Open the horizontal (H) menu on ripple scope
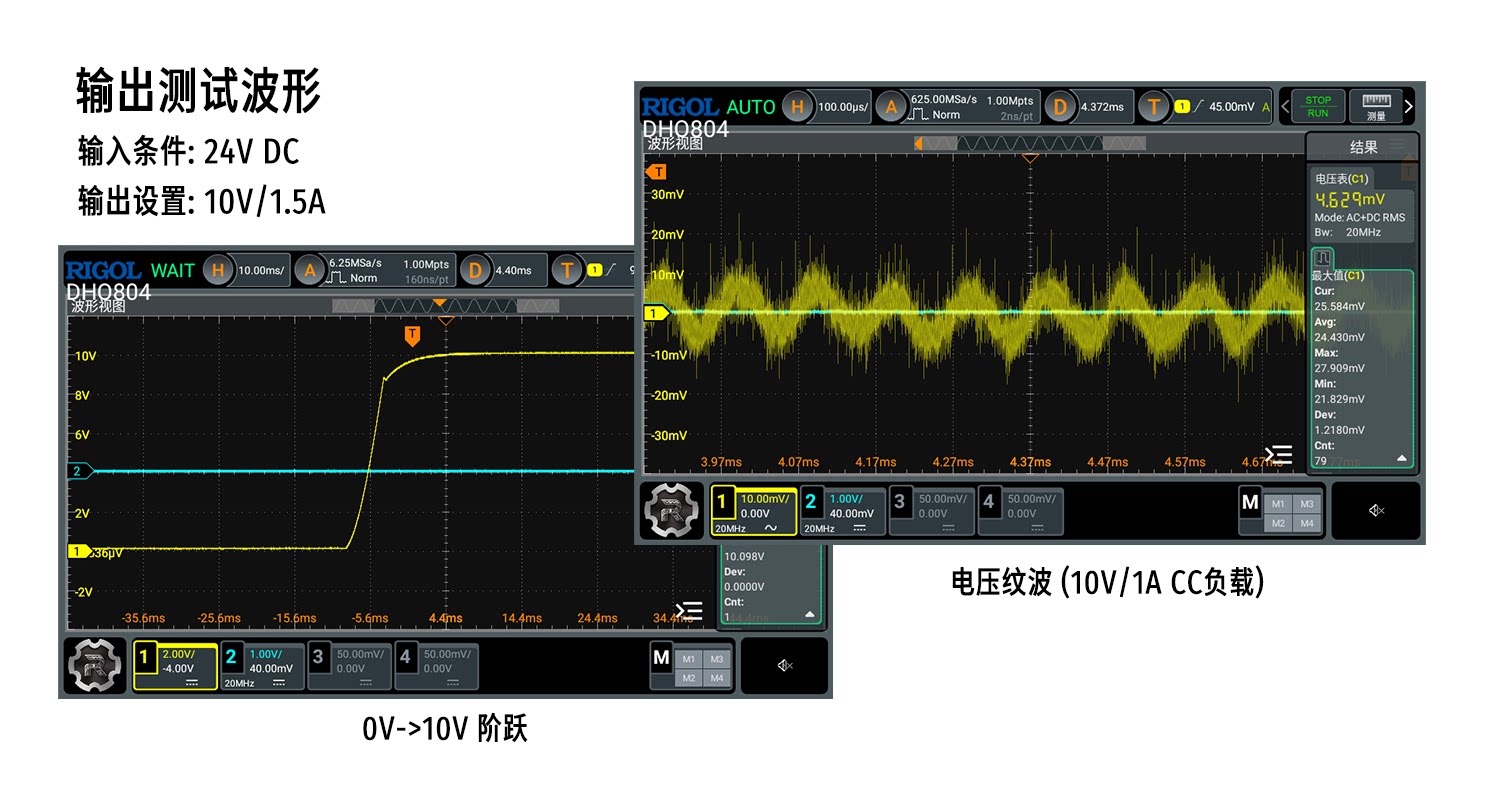The width and height of the screenshot is (1500, 800). 796,106
